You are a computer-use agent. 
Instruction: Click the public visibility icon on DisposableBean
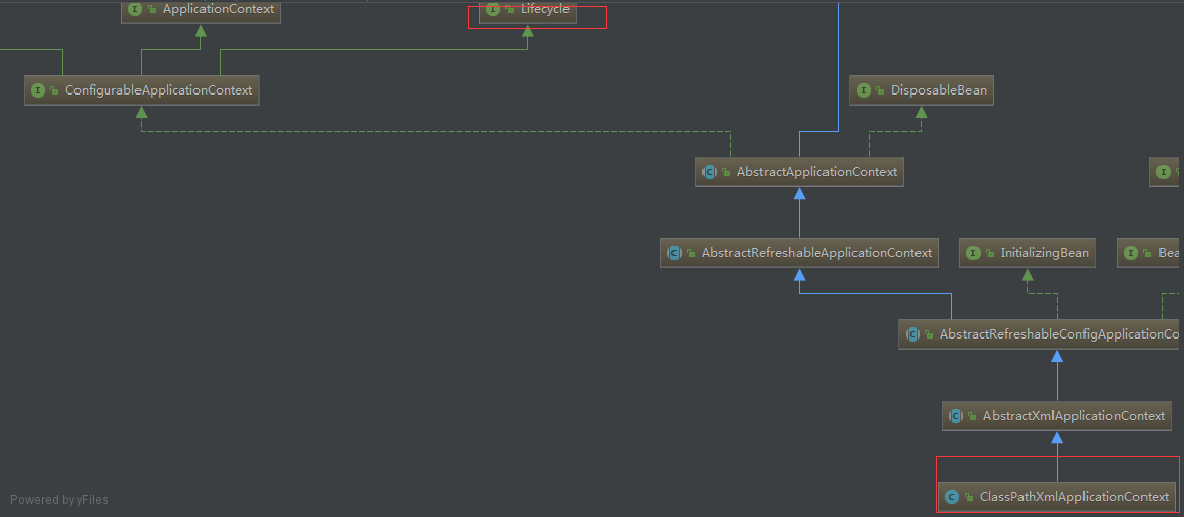coord(880,91)
